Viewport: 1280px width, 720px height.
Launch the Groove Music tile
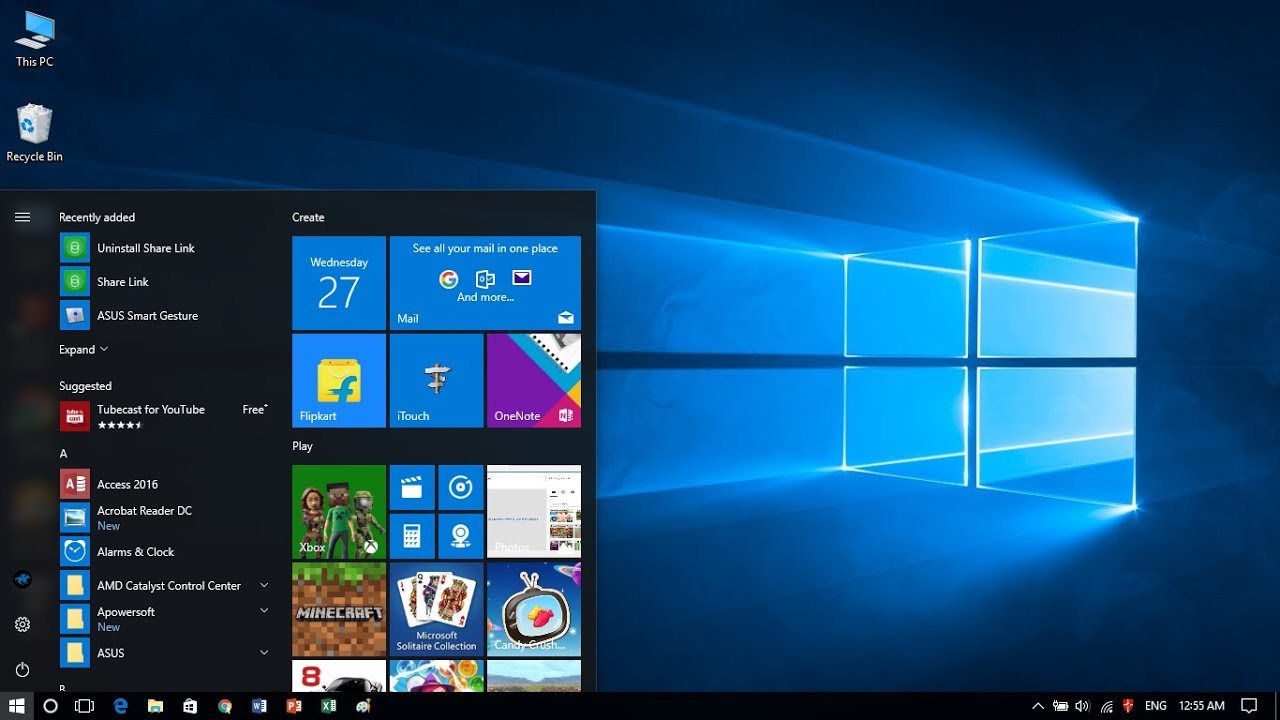pos(461,487)
